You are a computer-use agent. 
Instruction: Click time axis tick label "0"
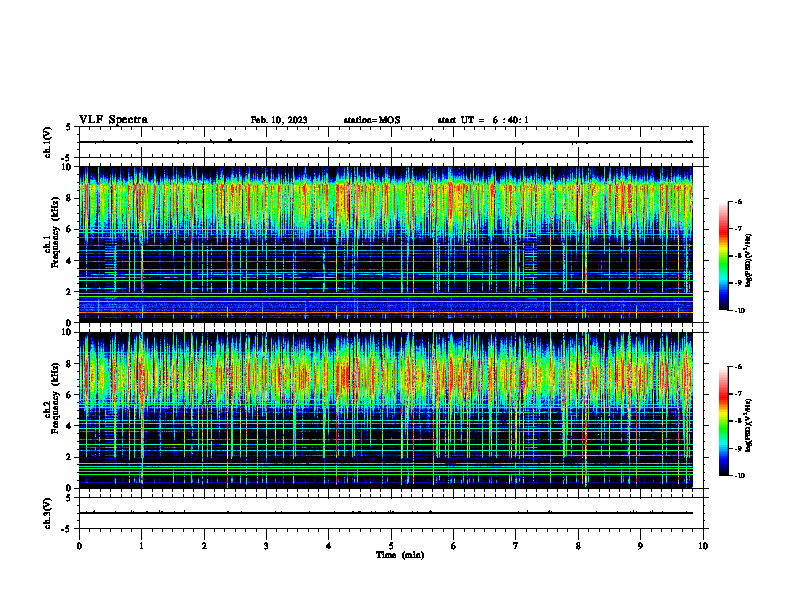79,546
